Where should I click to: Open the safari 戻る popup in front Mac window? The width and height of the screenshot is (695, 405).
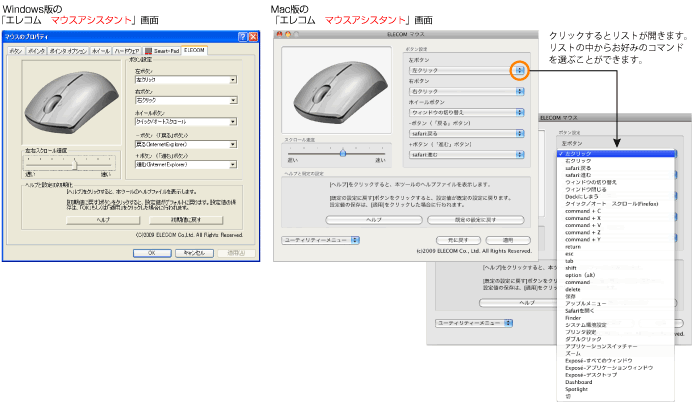pos(466,133)
